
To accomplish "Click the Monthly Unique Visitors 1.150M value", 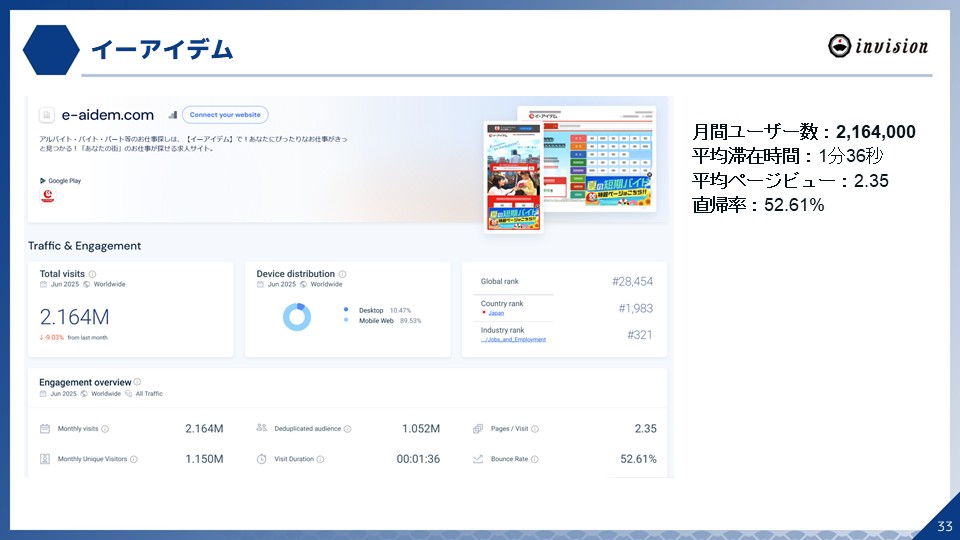I will 204,459.
